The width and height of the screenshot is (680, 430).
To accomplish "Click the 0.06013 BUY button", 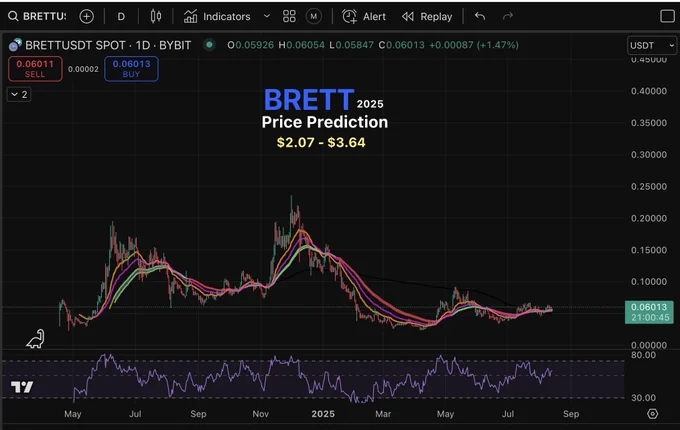I will click(x=131, y=69).
